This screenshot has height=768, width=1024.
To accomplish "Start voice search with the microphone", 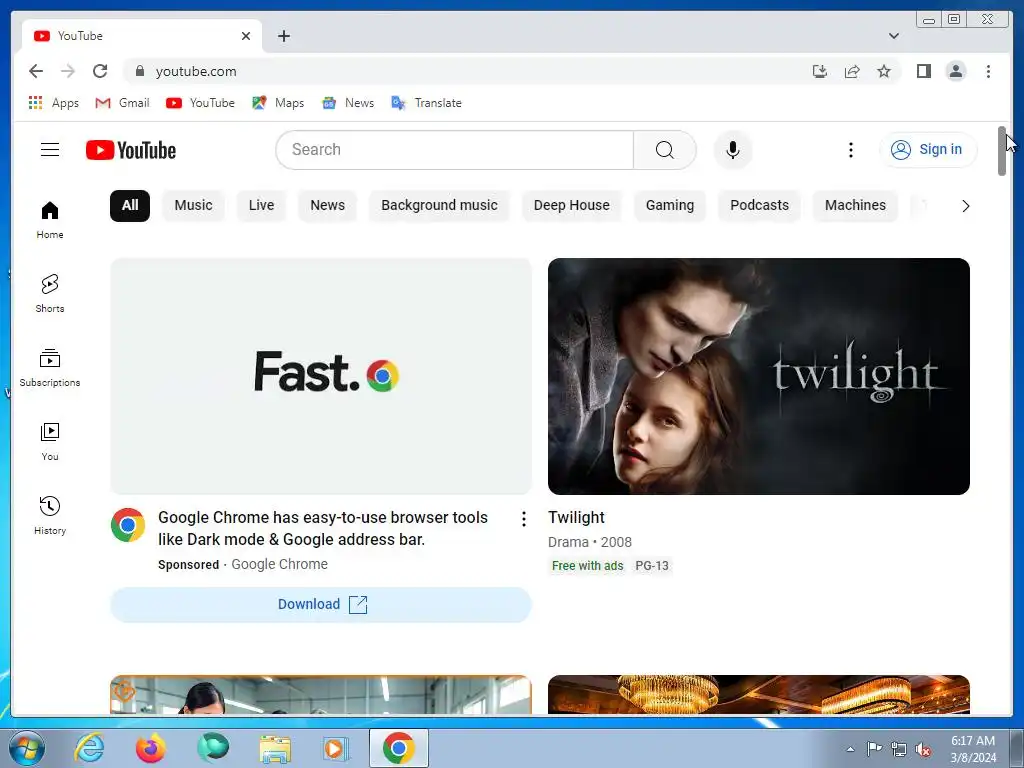I will [733, 150].
